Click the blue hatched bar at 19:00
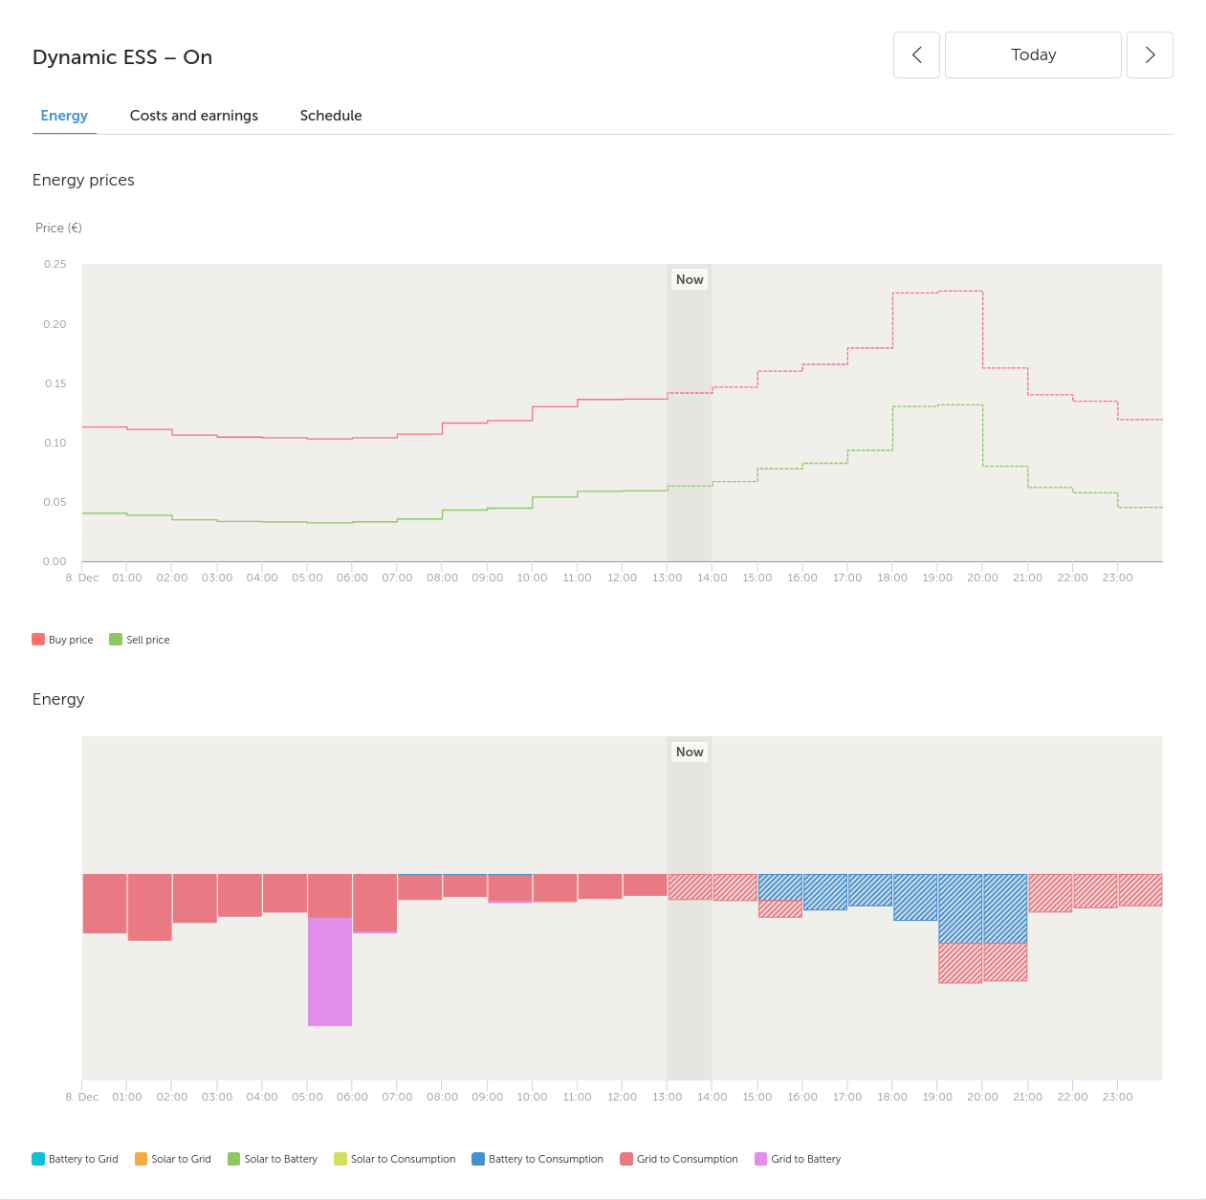Image resolution: width=1206 pixels, height=1200 pixels. [960, 908]
